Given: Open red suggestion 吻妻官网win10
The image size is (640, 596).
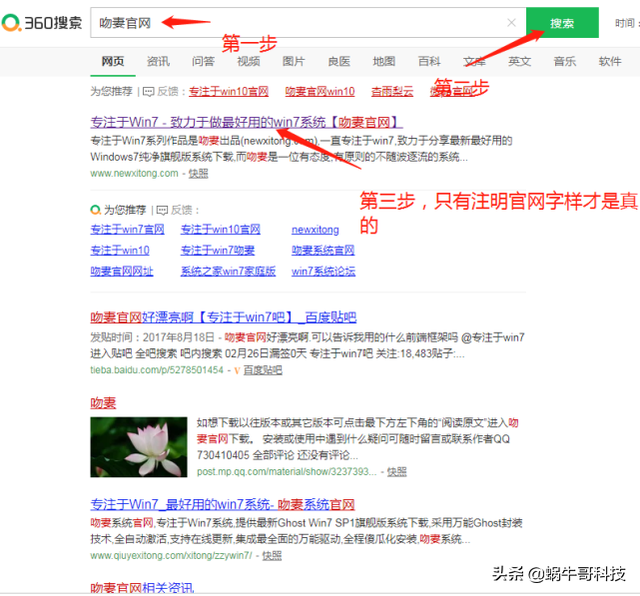Looking at the screenshot, I should click(x=320, y=91).
